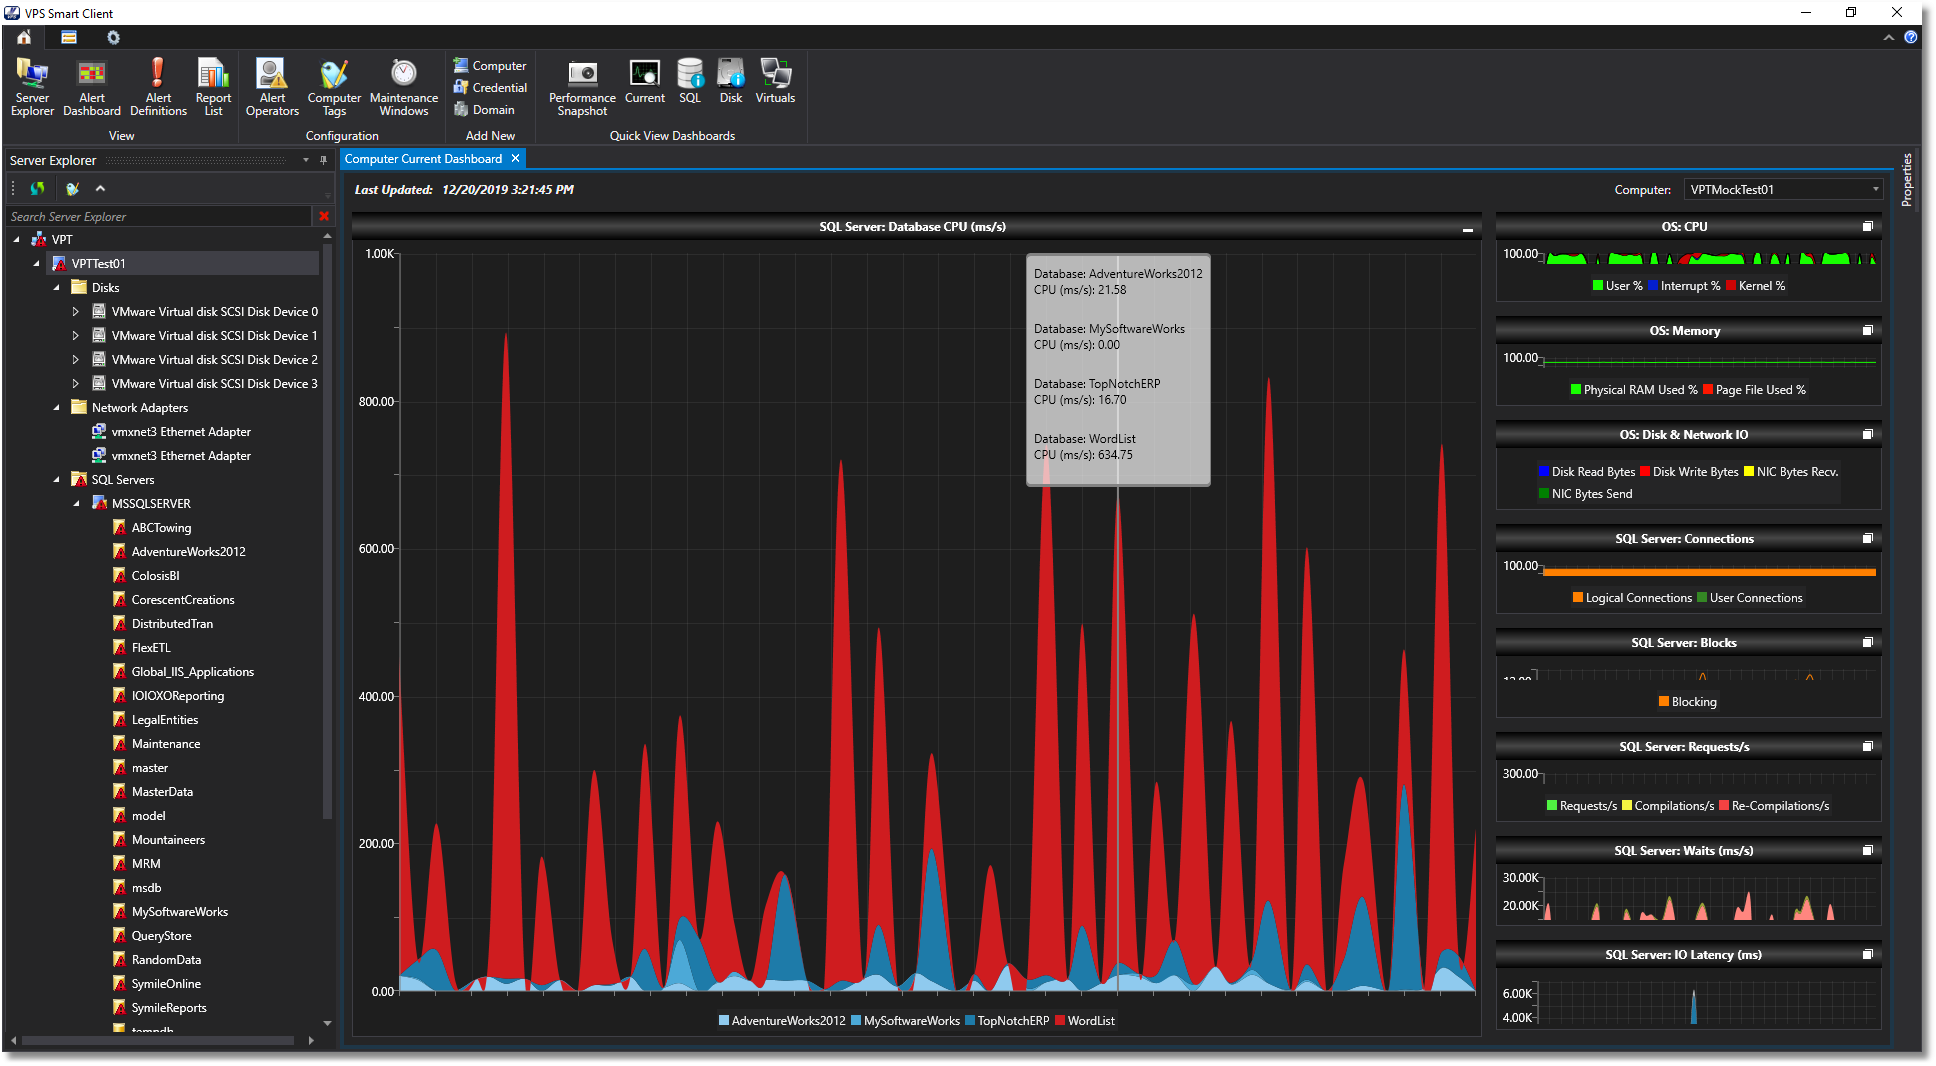Click the Alert Operators icon
Viewport: 1936px width, 1066px height.
click(x=271, y=86)
